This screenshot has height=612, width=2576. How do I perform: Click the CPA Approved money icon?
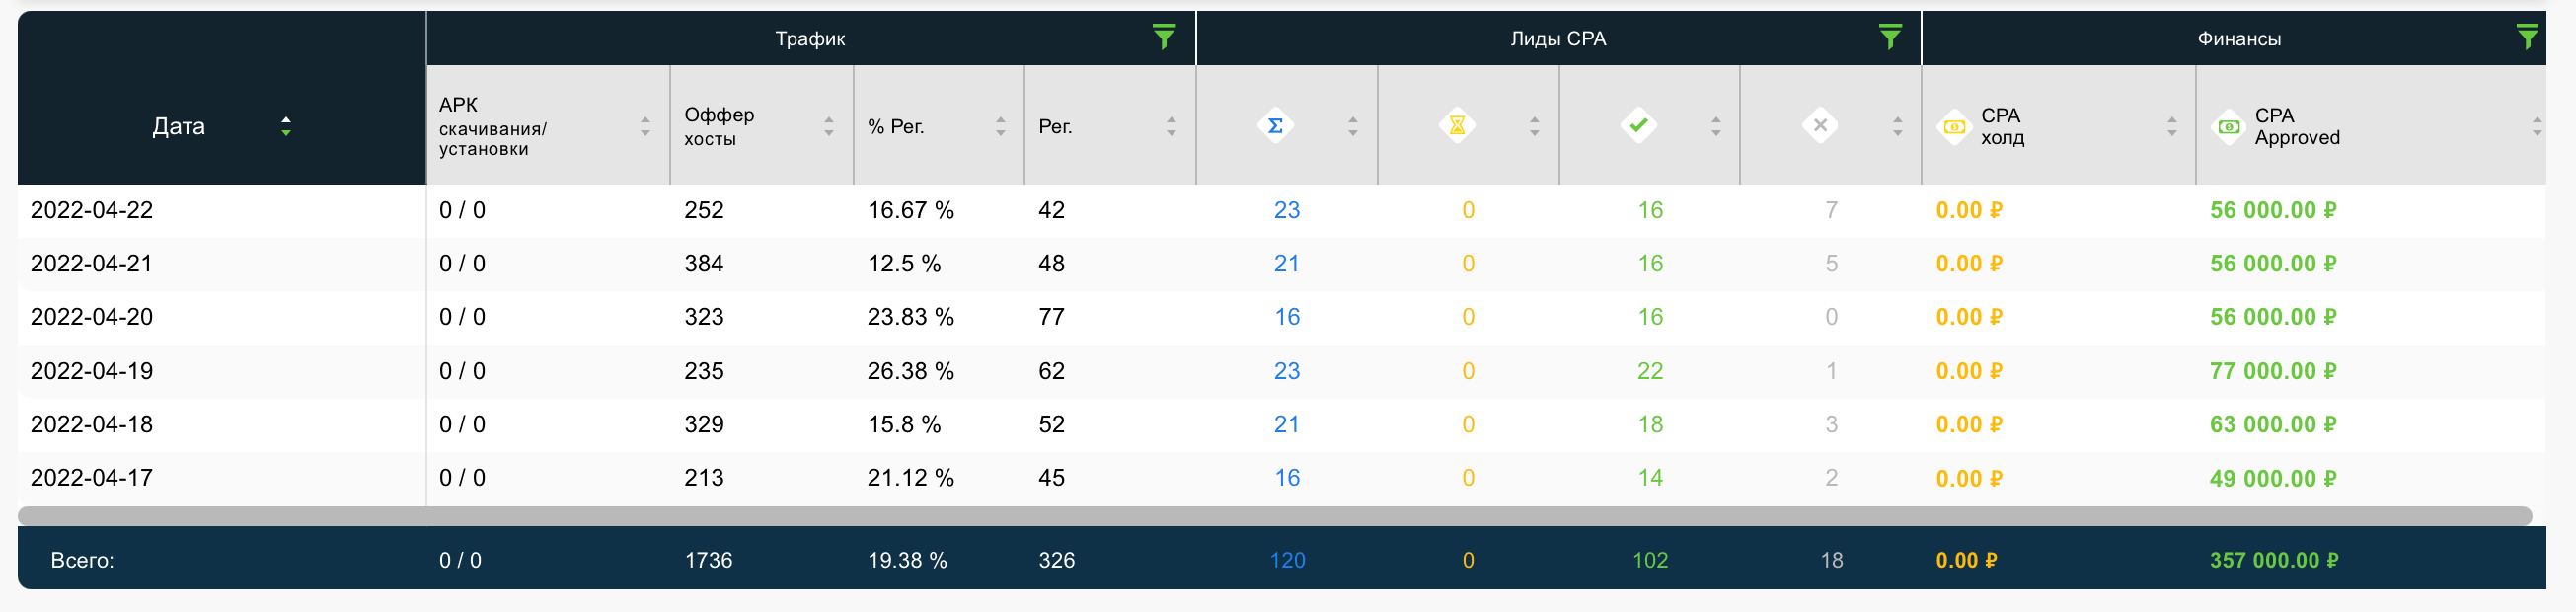(x=2229, y=127)
